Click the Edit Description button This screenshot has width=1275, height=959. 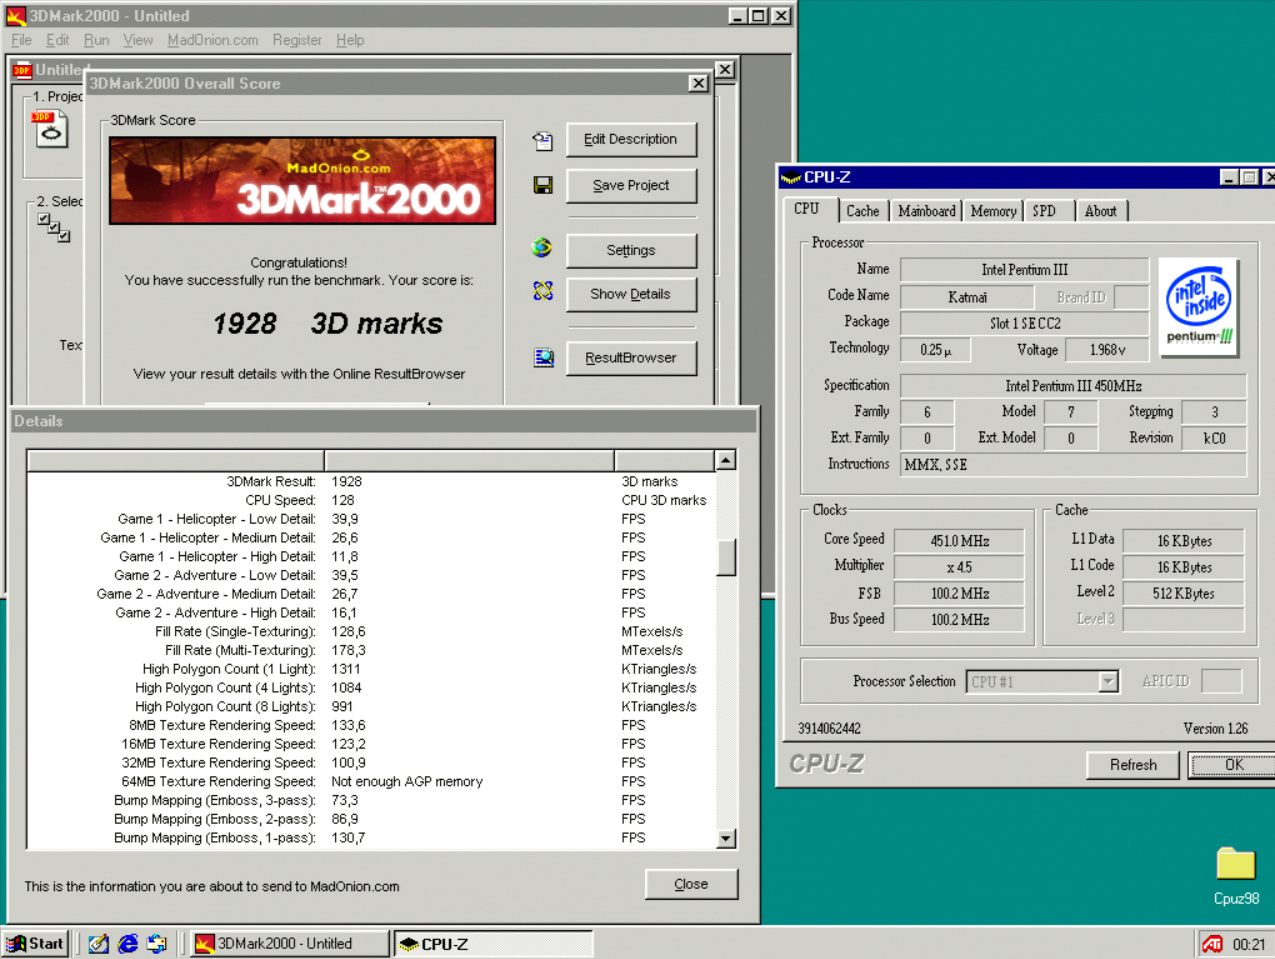click(x=631, y=139)
